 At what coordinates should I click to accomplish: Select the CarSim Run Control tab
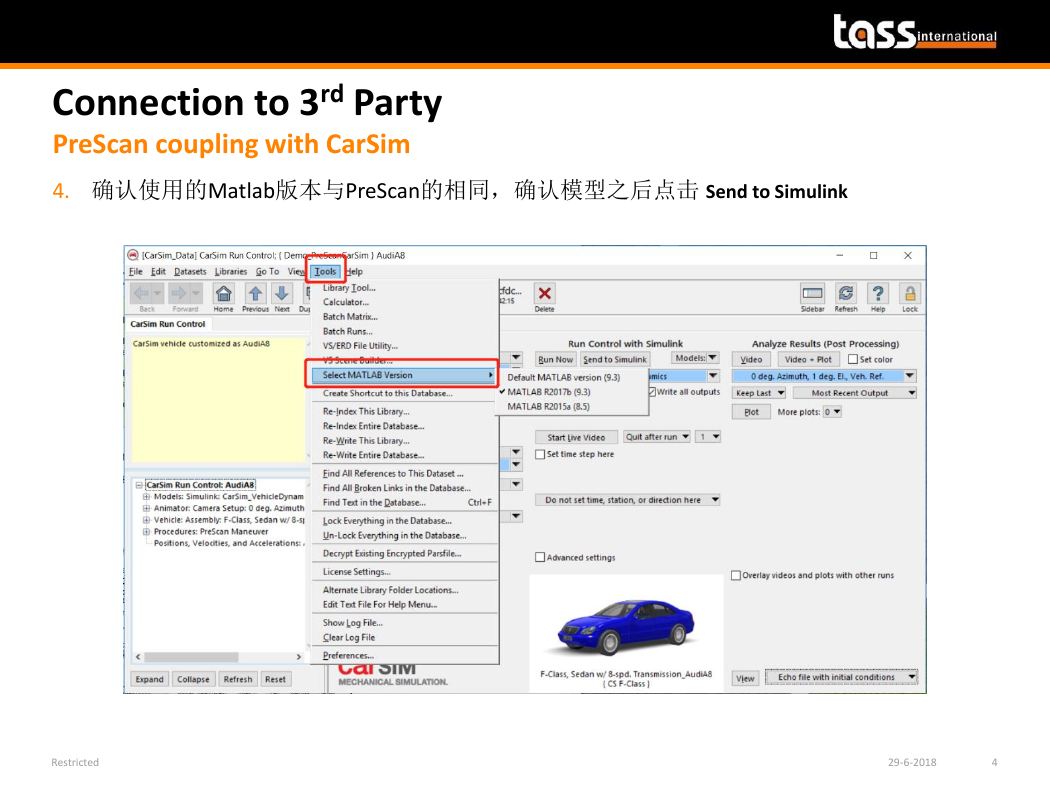click(x=168, y=324)
